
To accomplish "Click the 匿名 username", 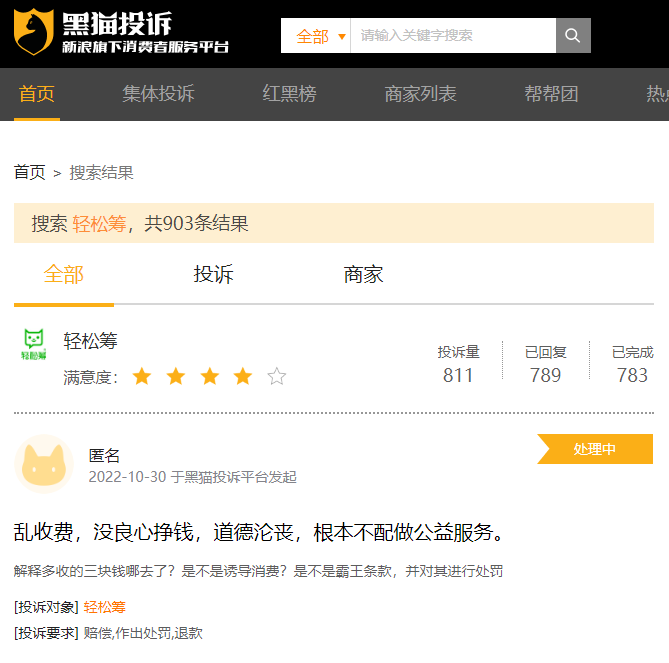I will 104,455.
